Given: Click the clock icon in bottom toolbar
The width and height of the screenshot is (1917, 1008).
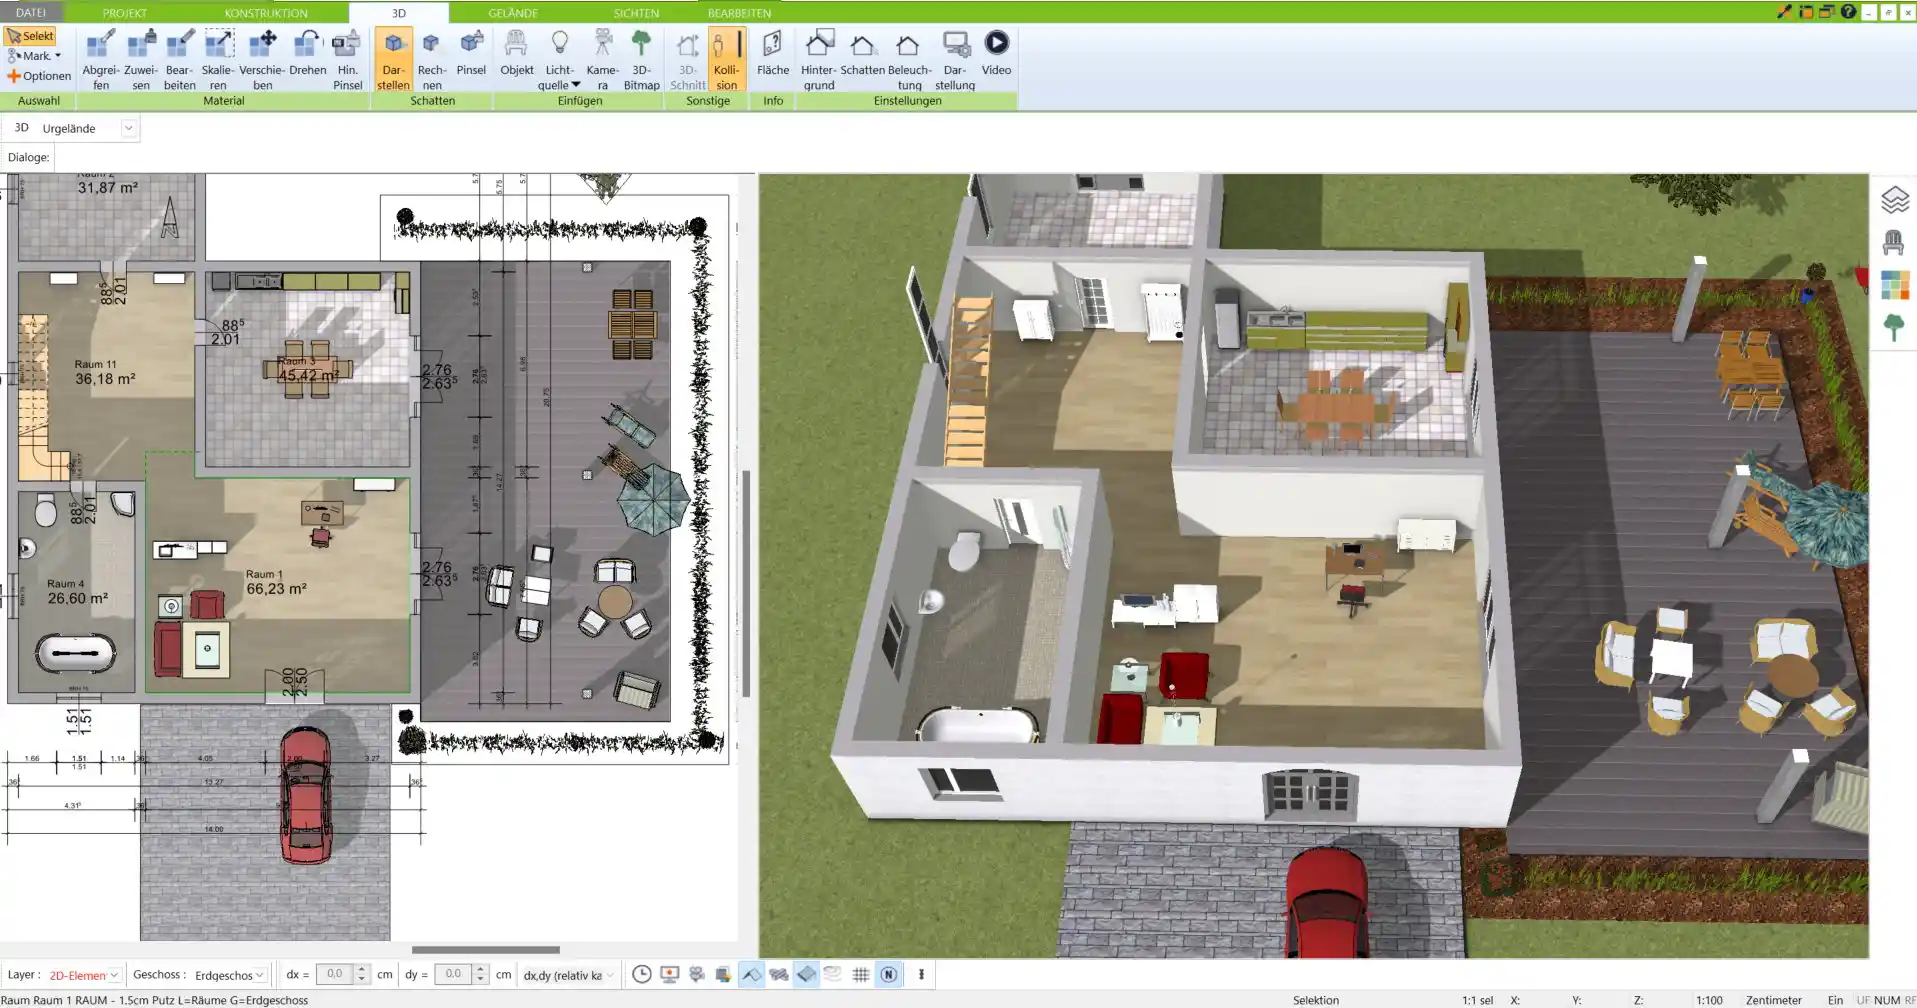Looking at the screenshot, I should pyautogui.click(x=642, y=974).
